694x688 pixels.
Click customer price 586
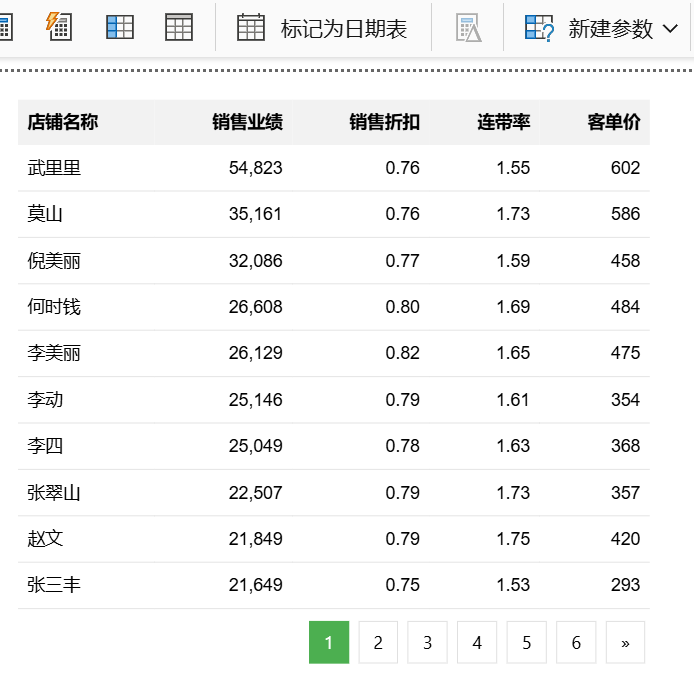click(x=625, y=214)
